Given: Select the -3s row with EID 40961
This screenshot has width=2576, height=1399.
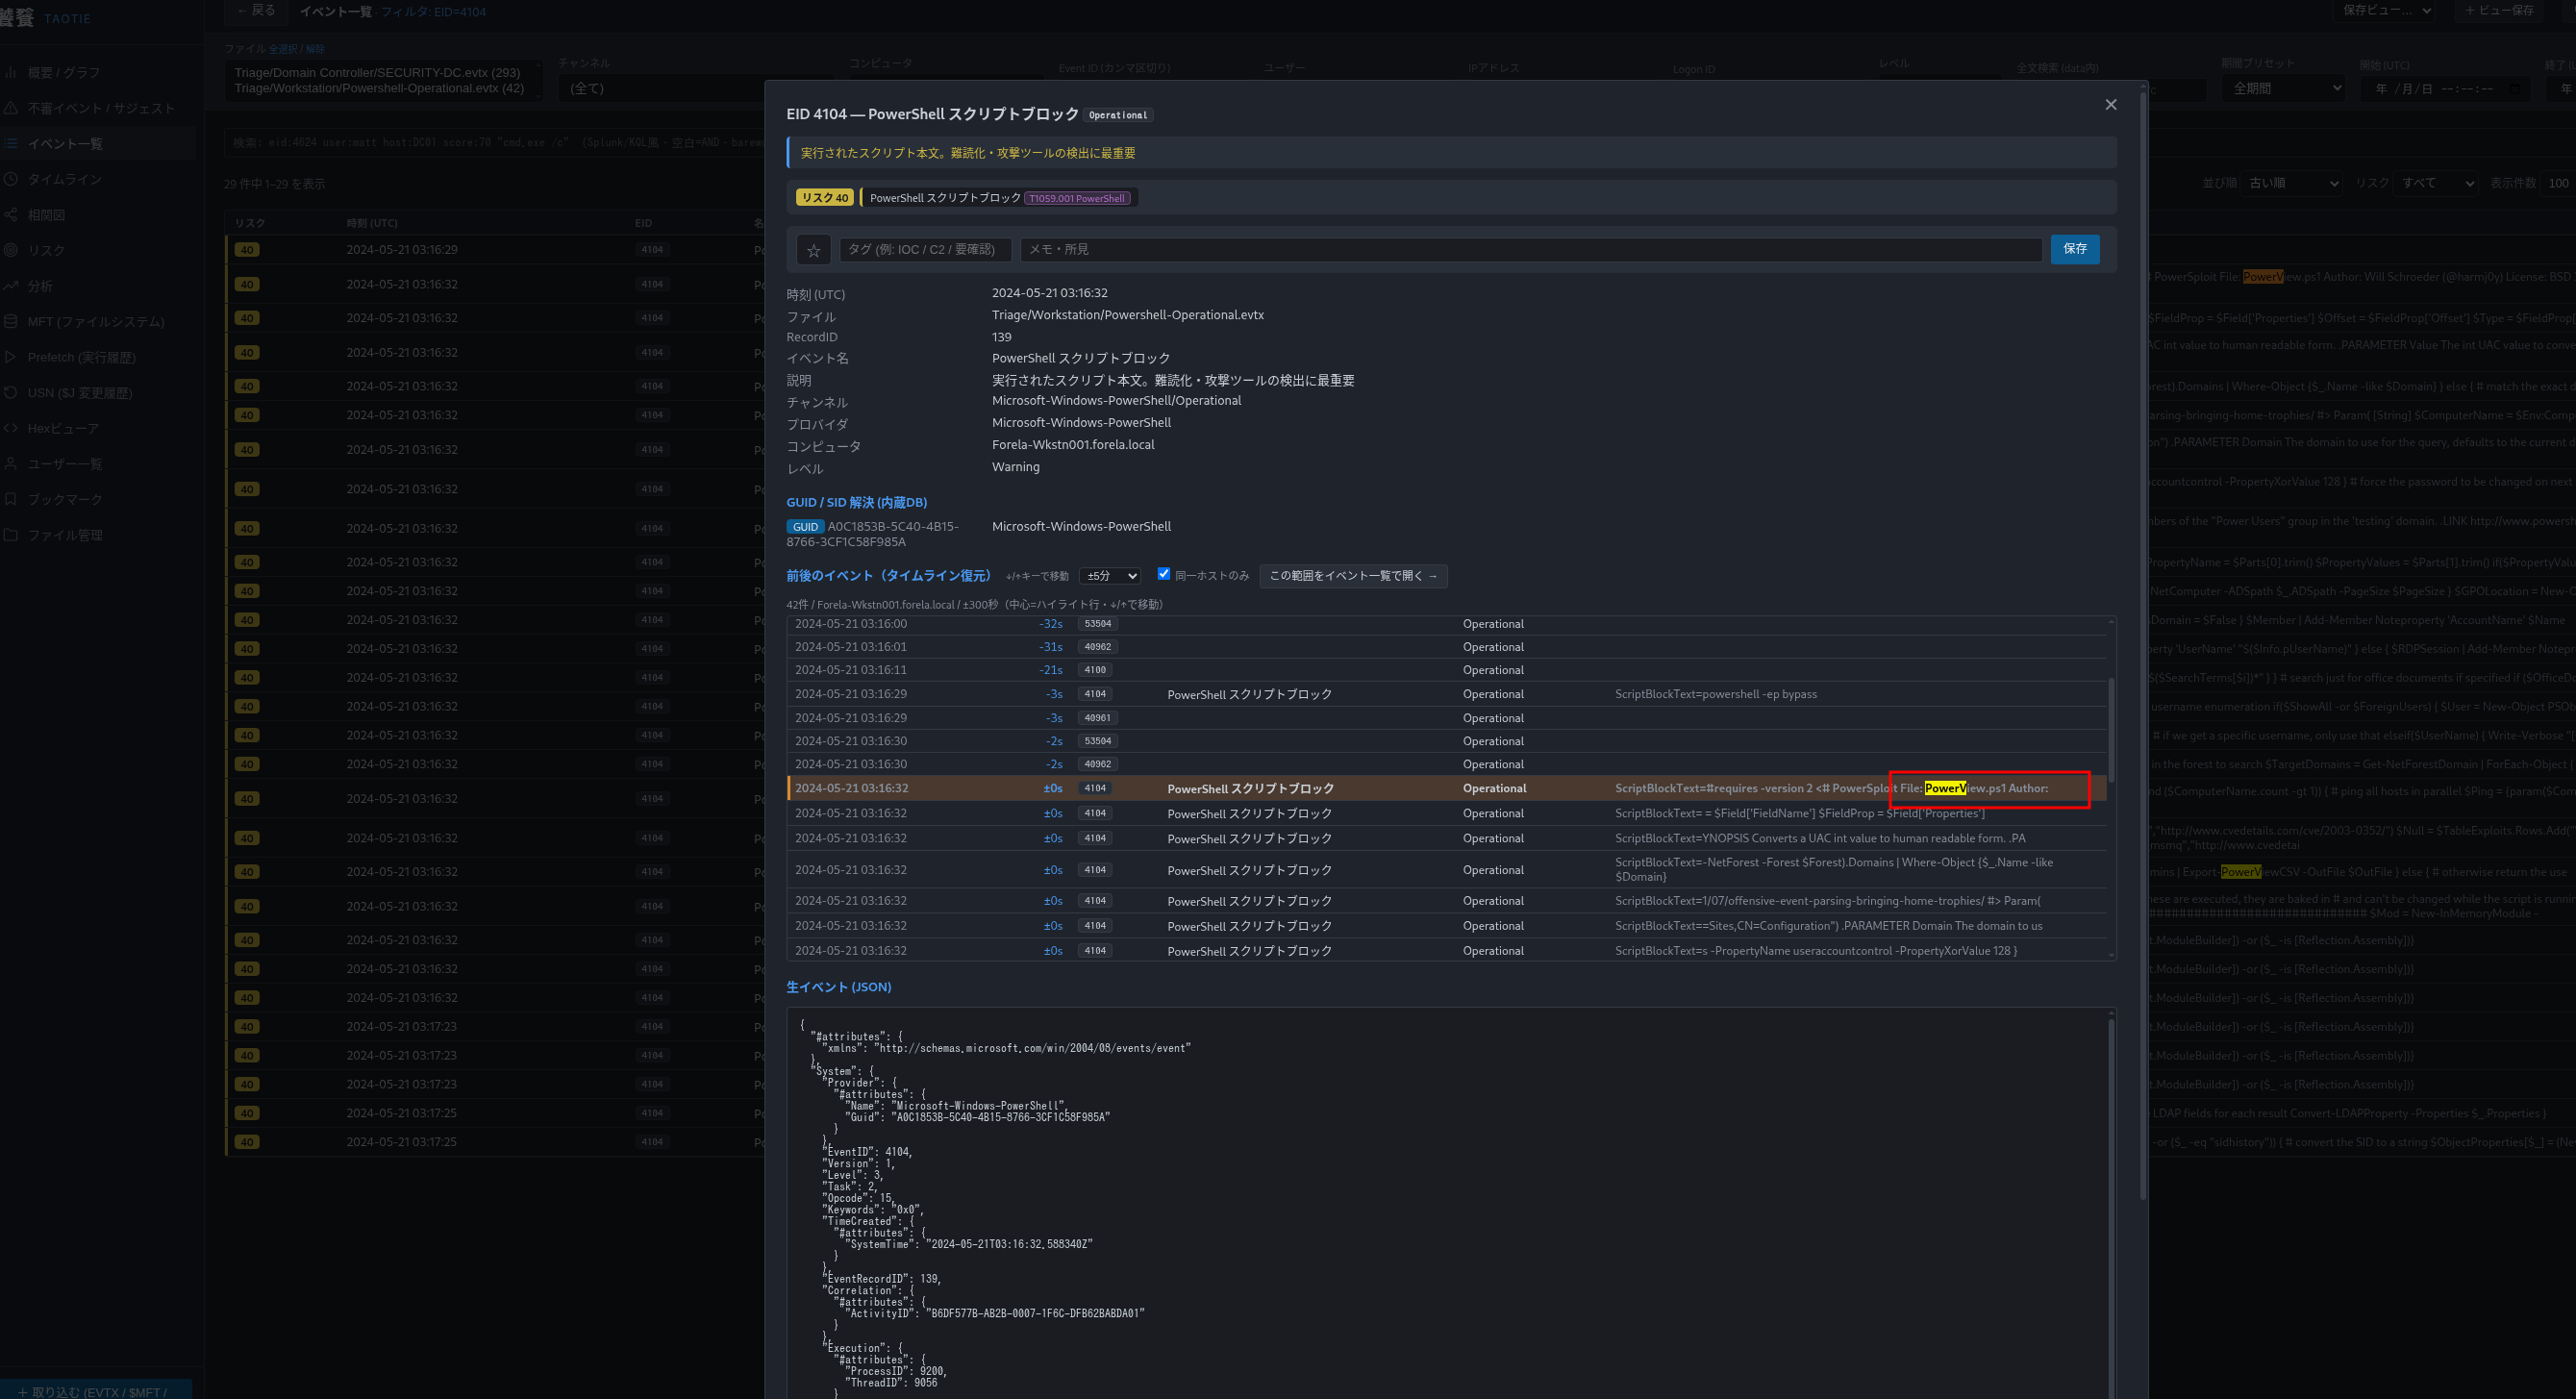Looking at the screenshot, I should pos(1447,718).
